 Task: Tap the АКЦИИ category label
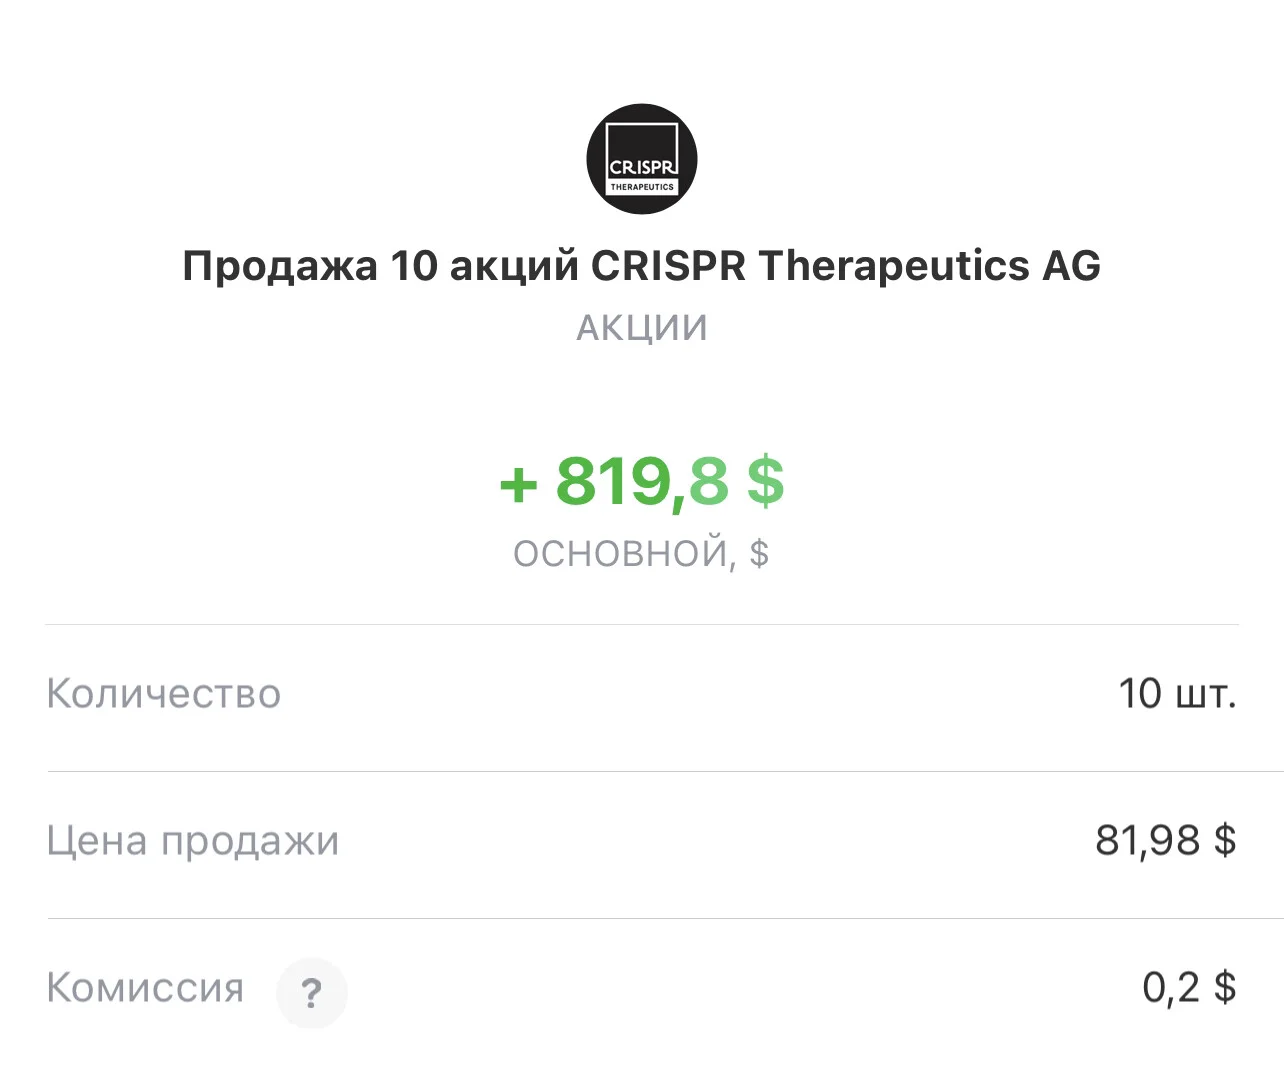pos(642,328)
